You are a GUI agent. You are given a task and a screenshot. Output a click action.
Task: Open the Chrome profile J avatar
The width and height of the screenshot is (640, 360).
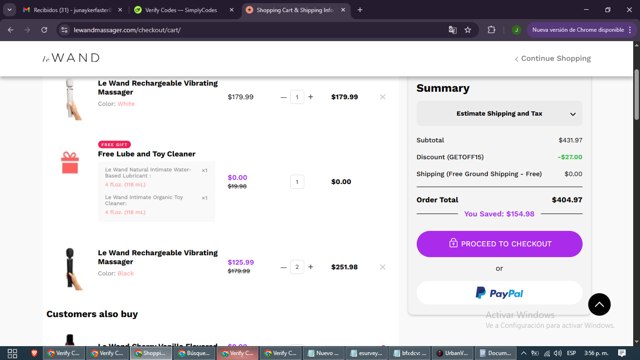[516, 30]
